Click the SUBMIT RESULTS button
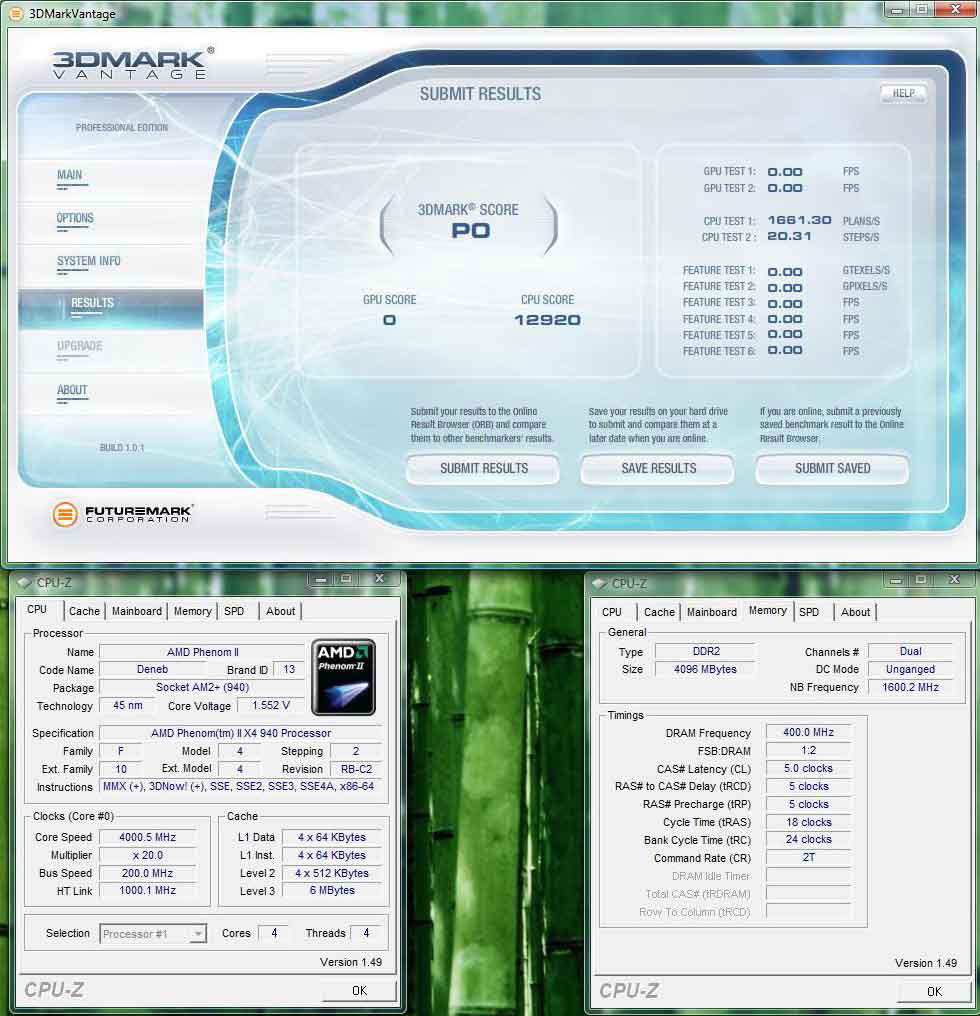980x1016 pixels. (x=484, y=468)
